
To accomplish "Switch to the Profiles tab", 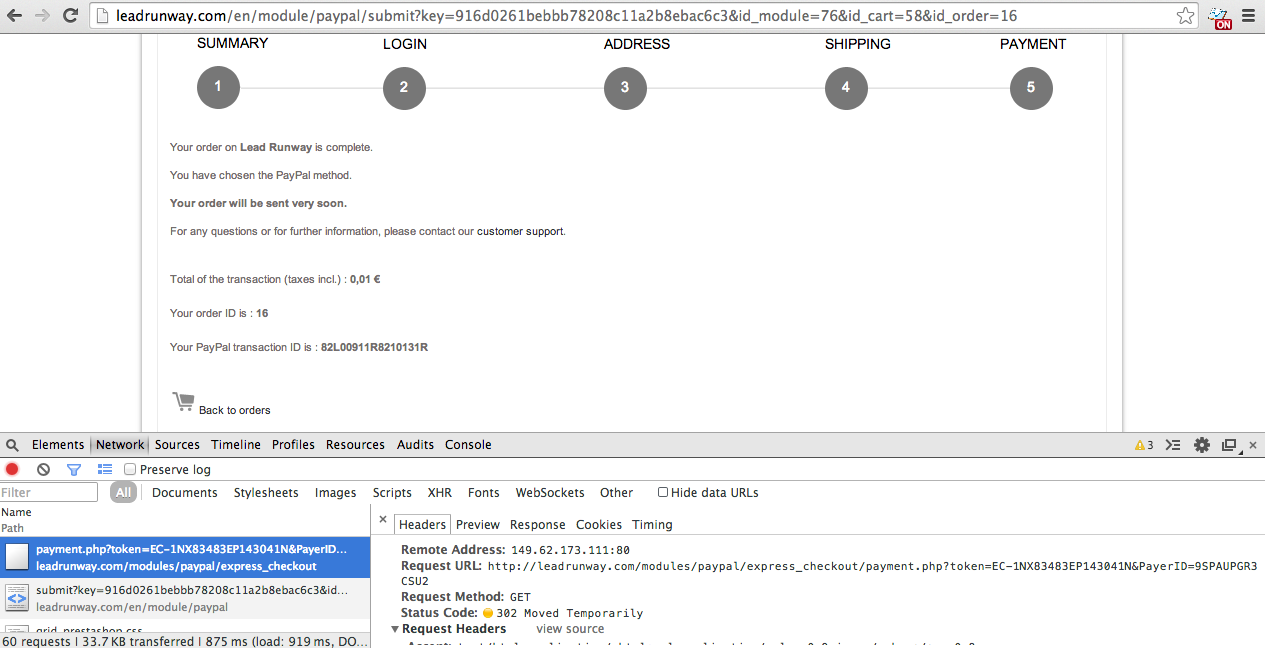I will click(x=293, y=445).
